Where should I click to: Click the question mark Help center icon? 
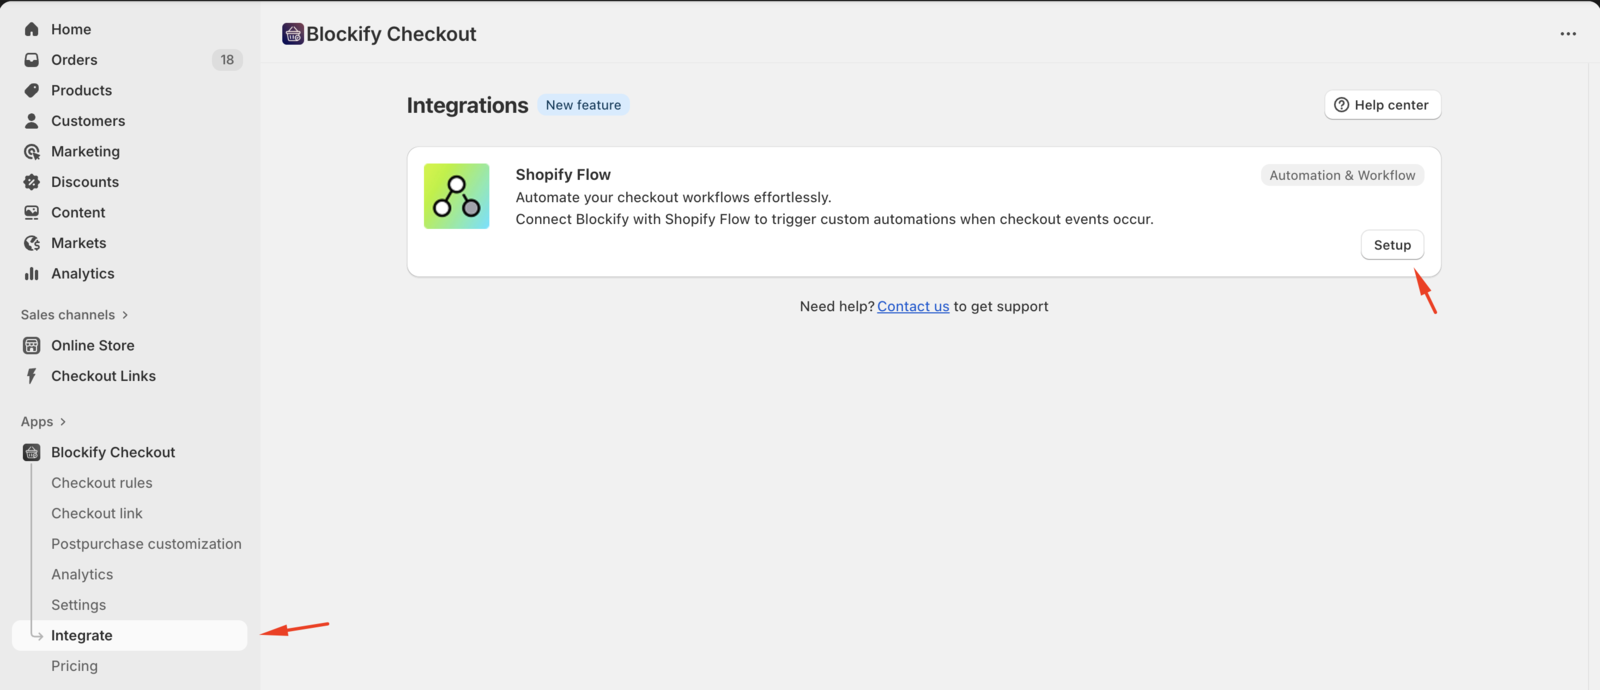[1342, 105]
